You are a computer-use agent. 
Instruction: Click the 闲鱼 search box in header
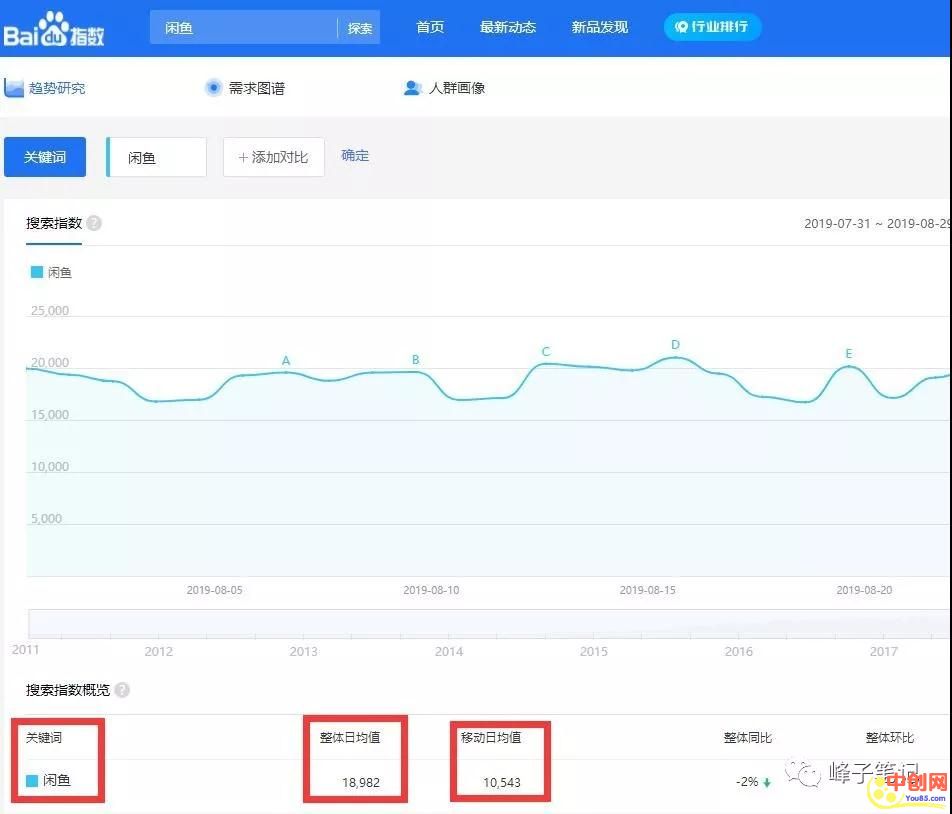coord(243,28)
